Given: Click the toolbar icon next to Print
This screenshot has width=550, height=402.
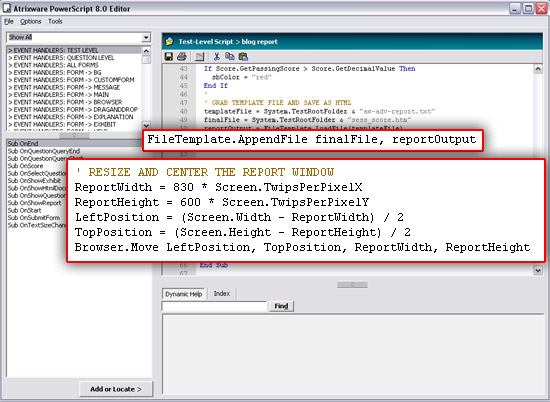Looking at the screenshot, I should point(199,56).
